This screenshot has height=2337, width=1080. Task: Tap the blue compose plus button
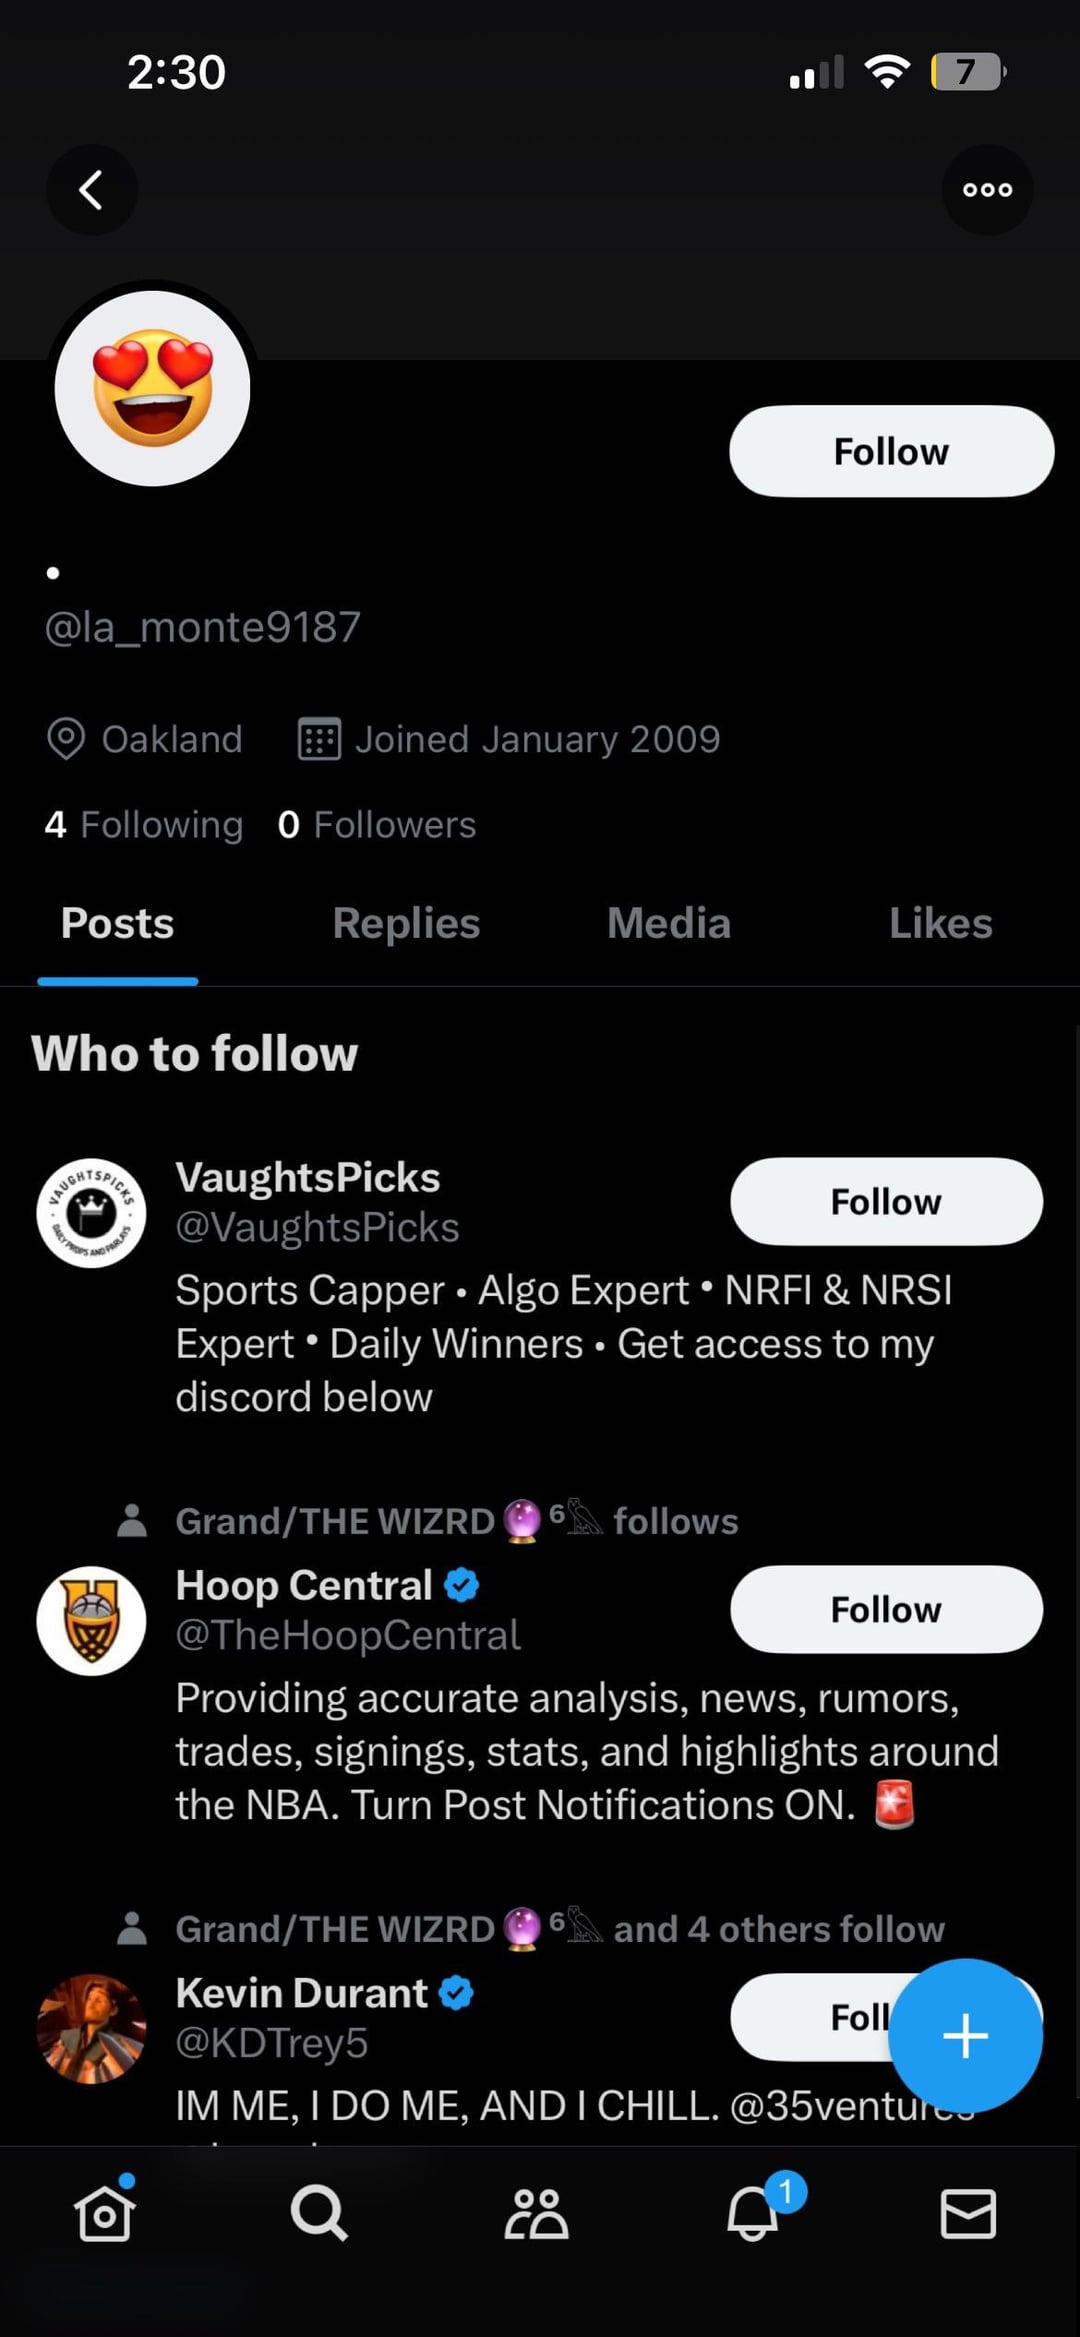point(965,2036)
